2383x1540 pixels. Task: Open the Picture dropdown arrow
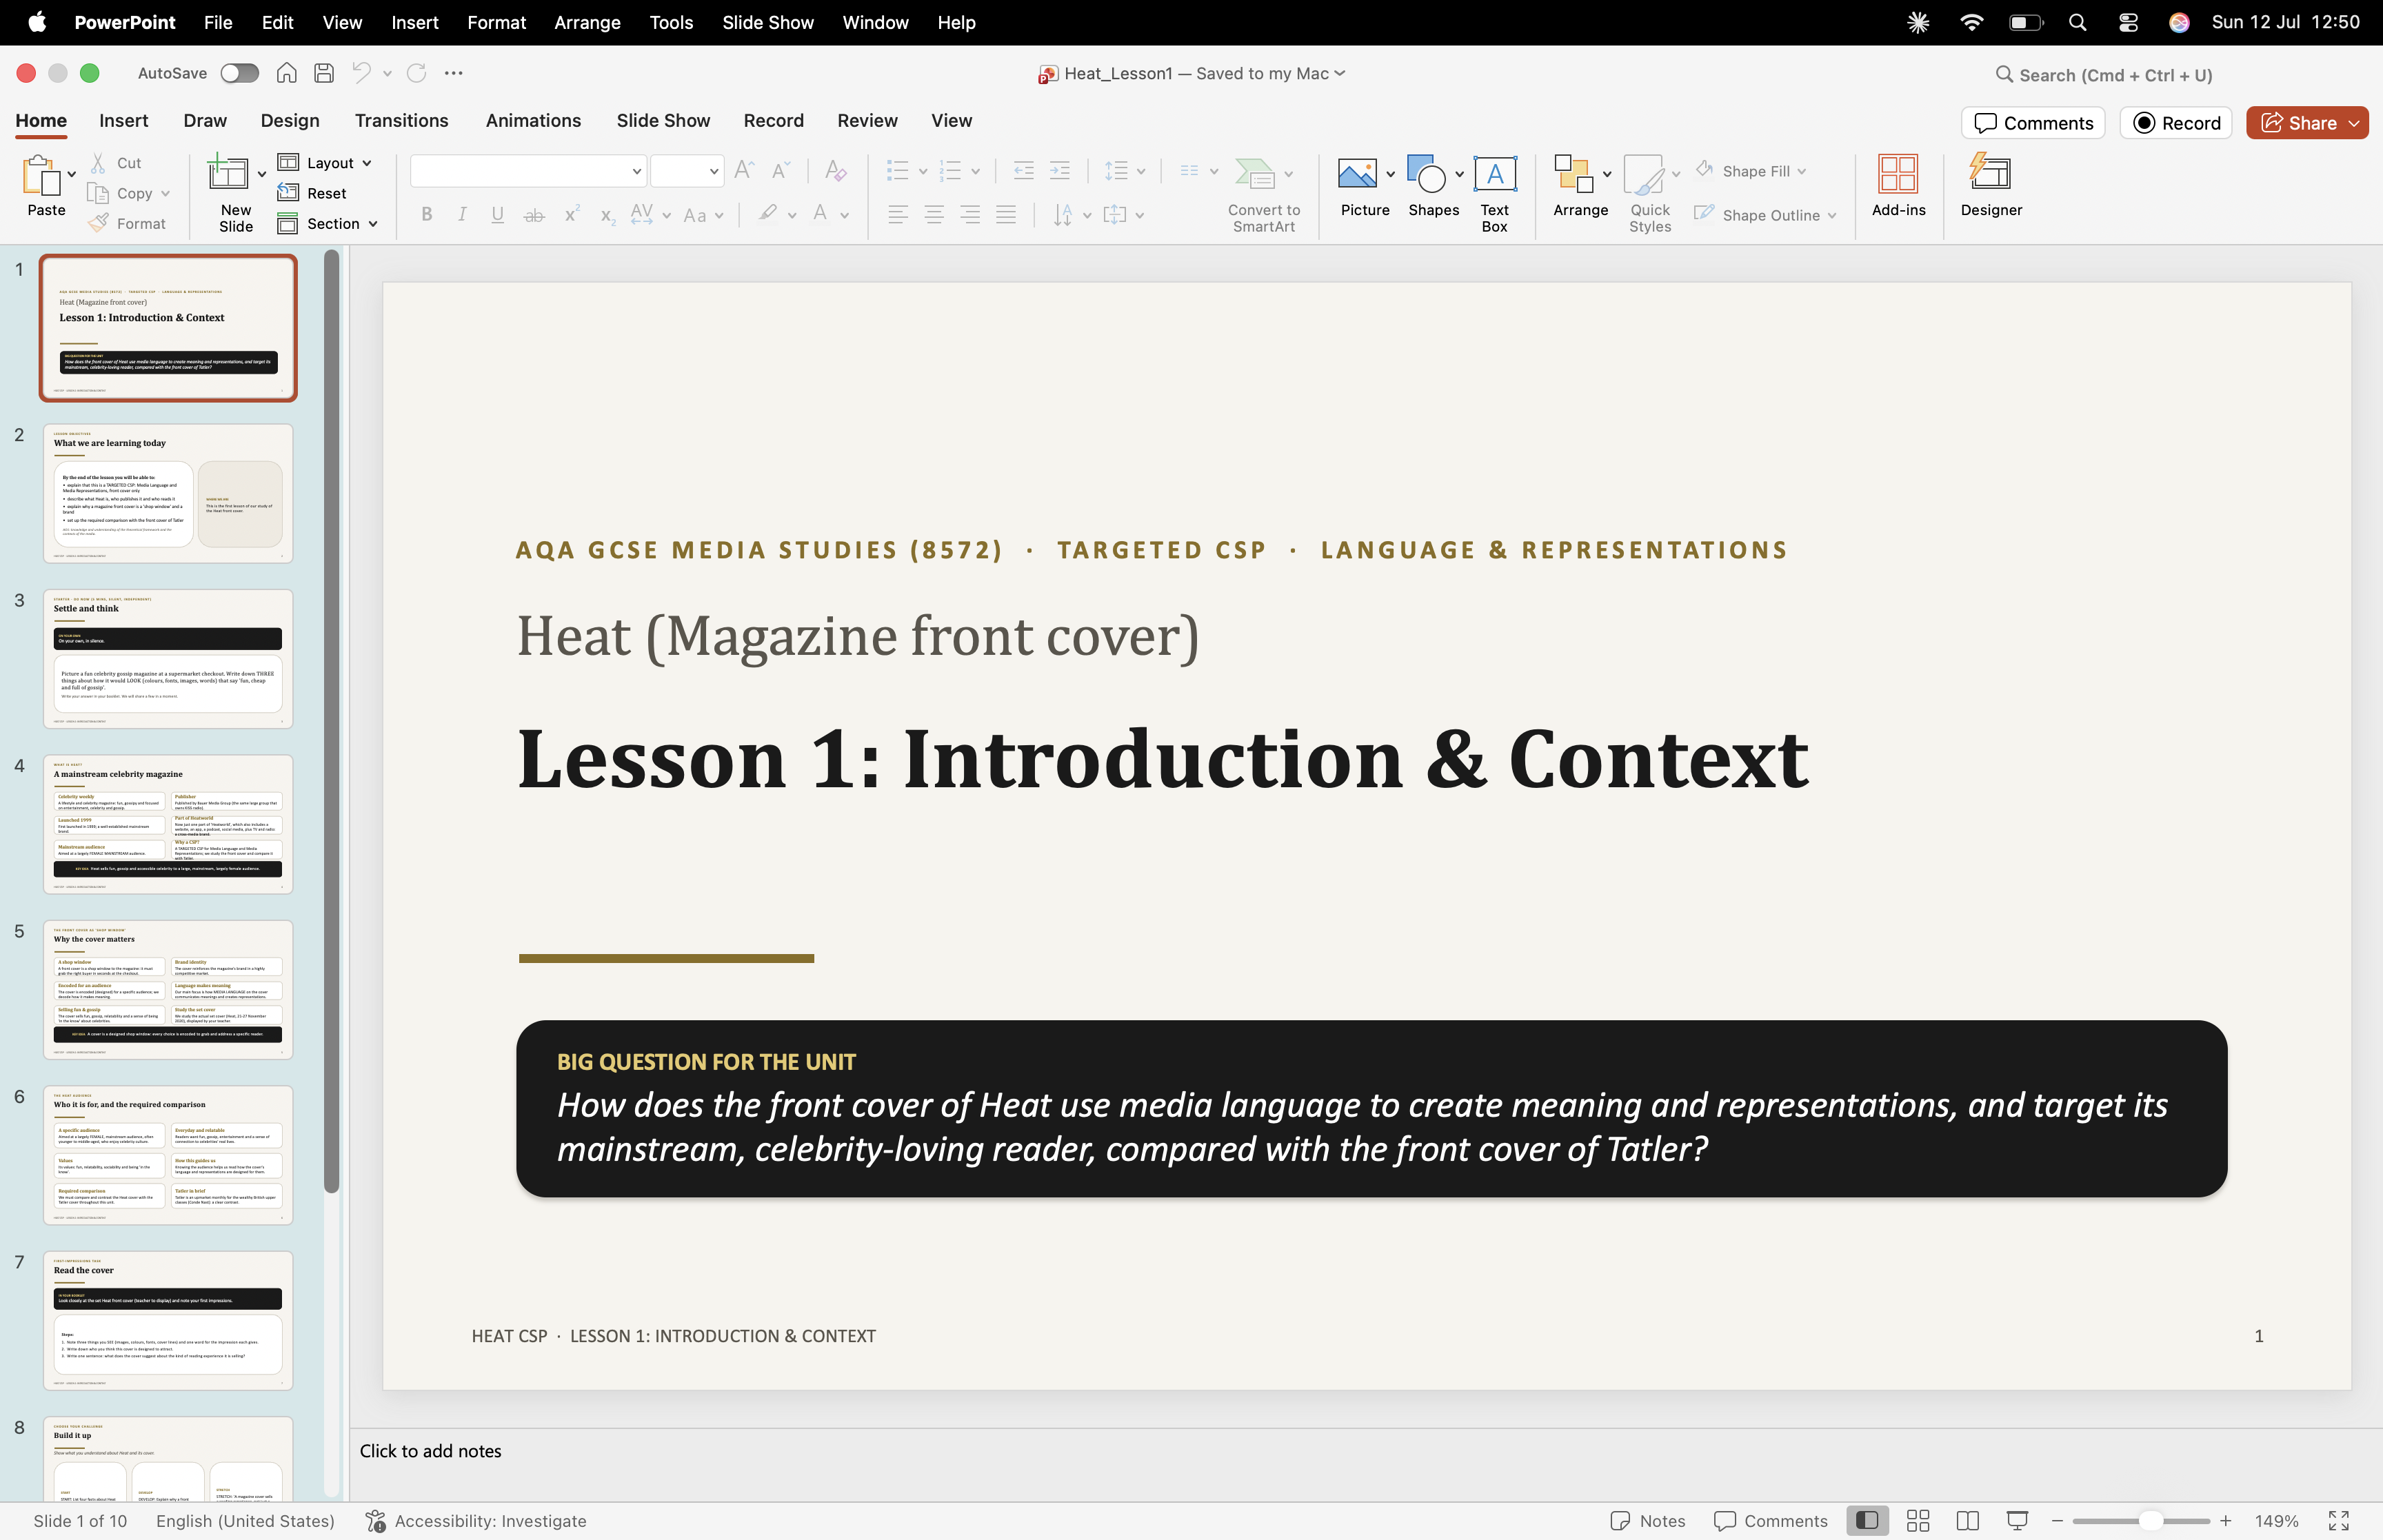1391,174
